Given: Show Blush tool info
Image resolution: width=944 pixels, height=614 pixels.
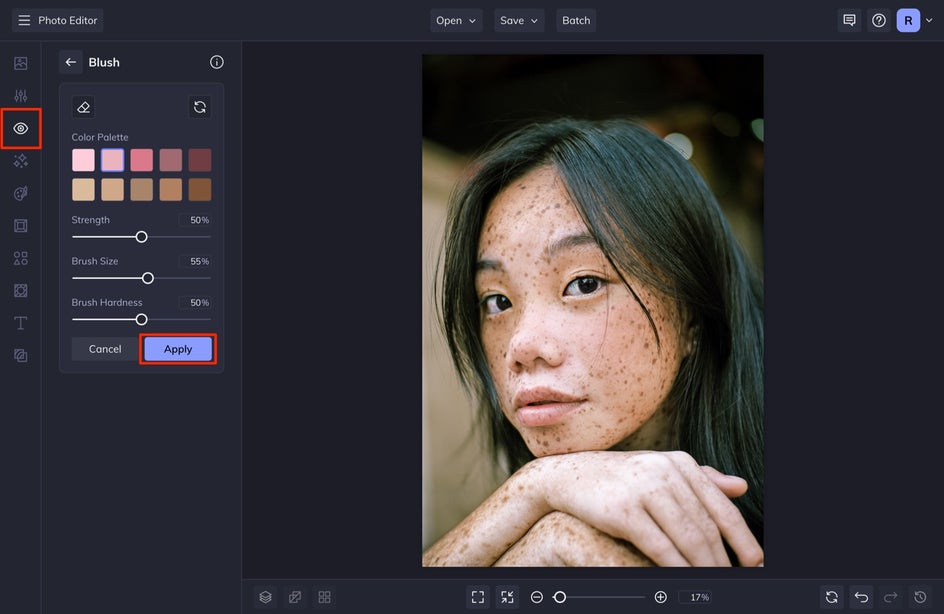Looking at the screenshot, I should coord(217,62).
